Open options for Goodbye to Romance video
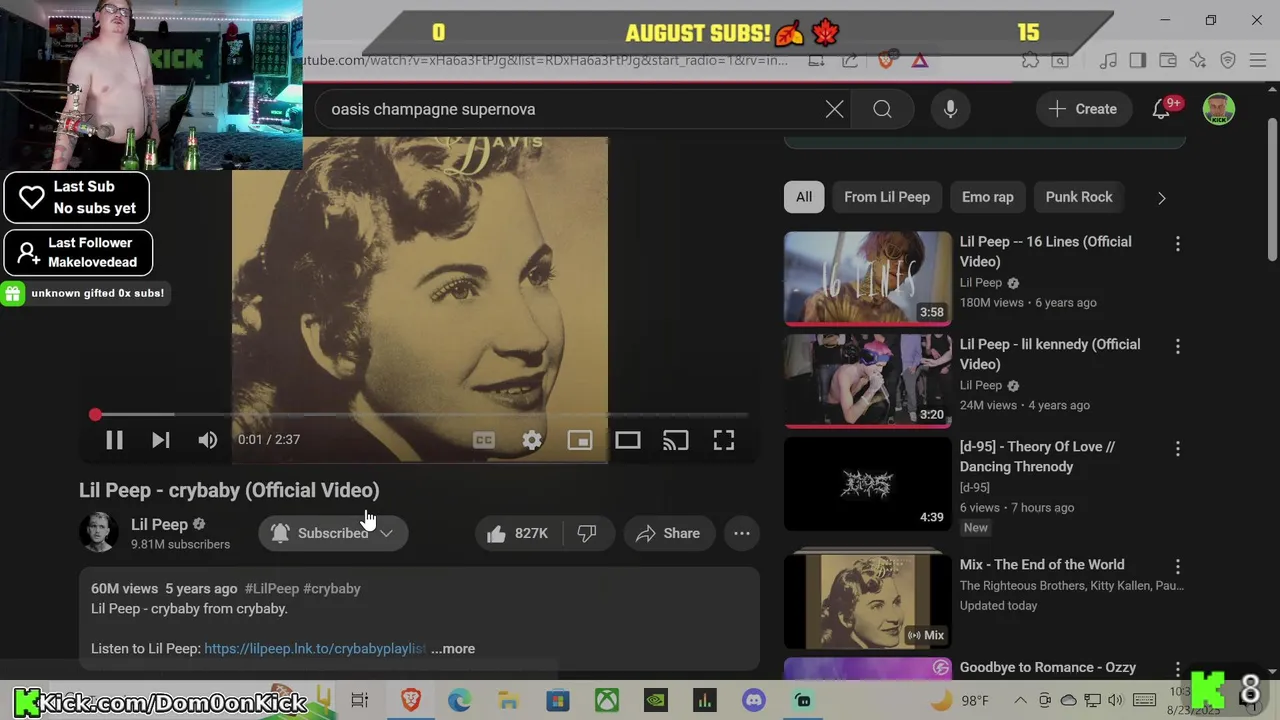The height and width of the screenshot is (720, 1280). (x=1177, y=669)
